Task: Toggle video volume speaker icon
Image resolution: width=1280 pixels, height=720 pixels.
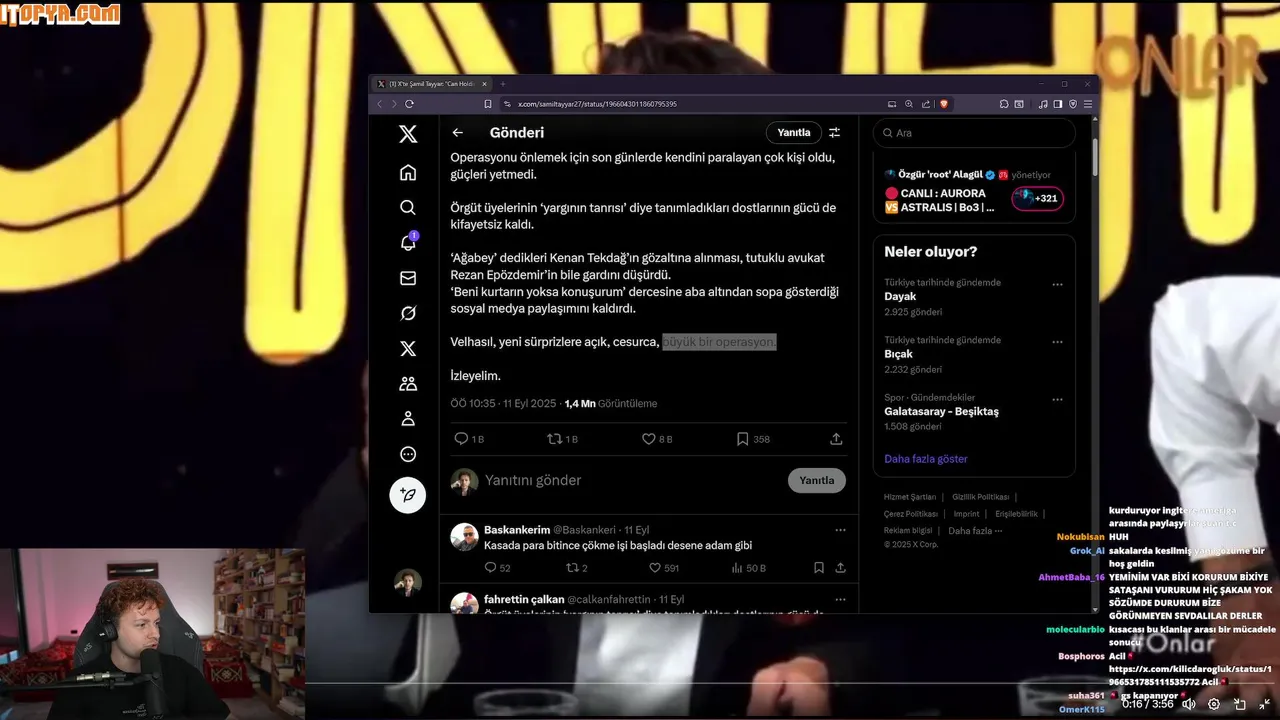Action: [1188, 704]
